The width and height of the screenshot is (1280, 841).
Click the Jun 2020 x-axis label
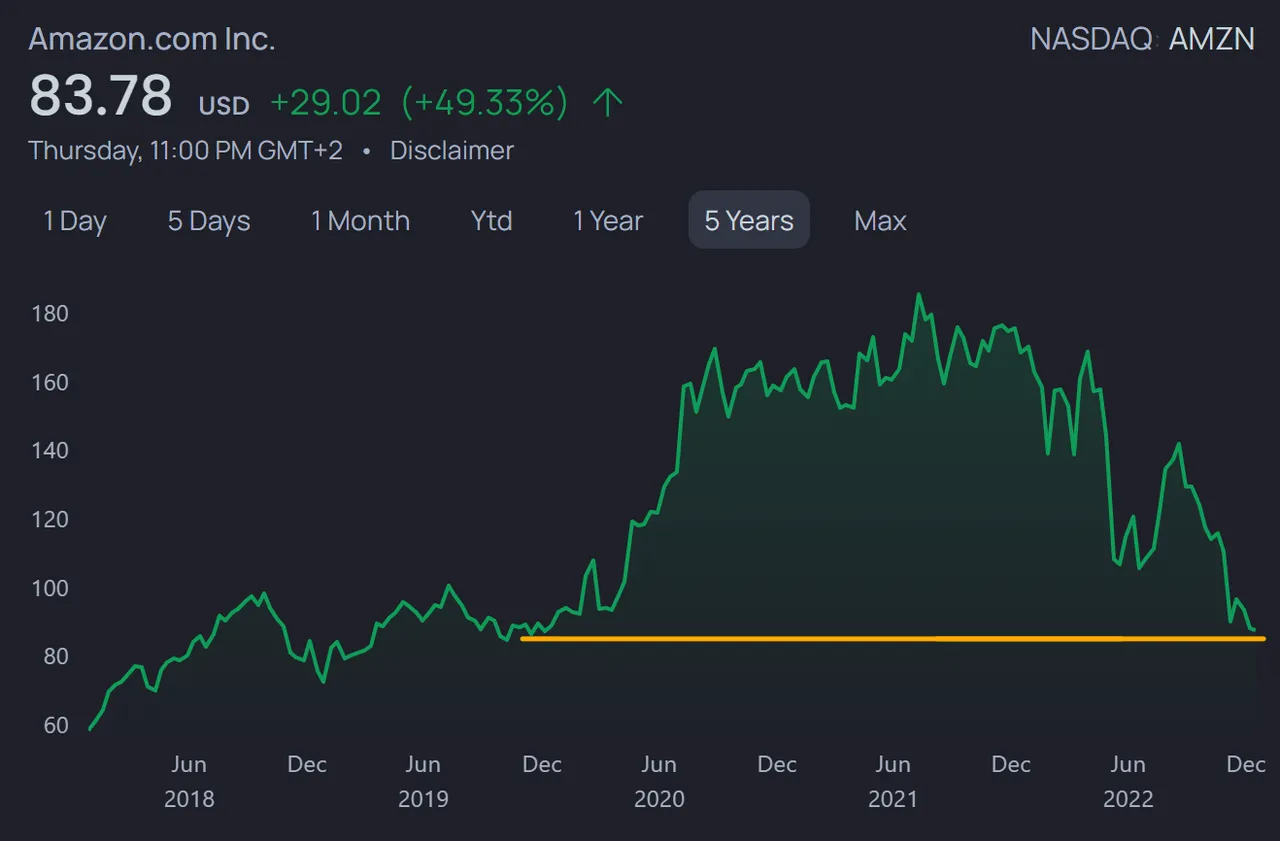[x=659, y=781]
